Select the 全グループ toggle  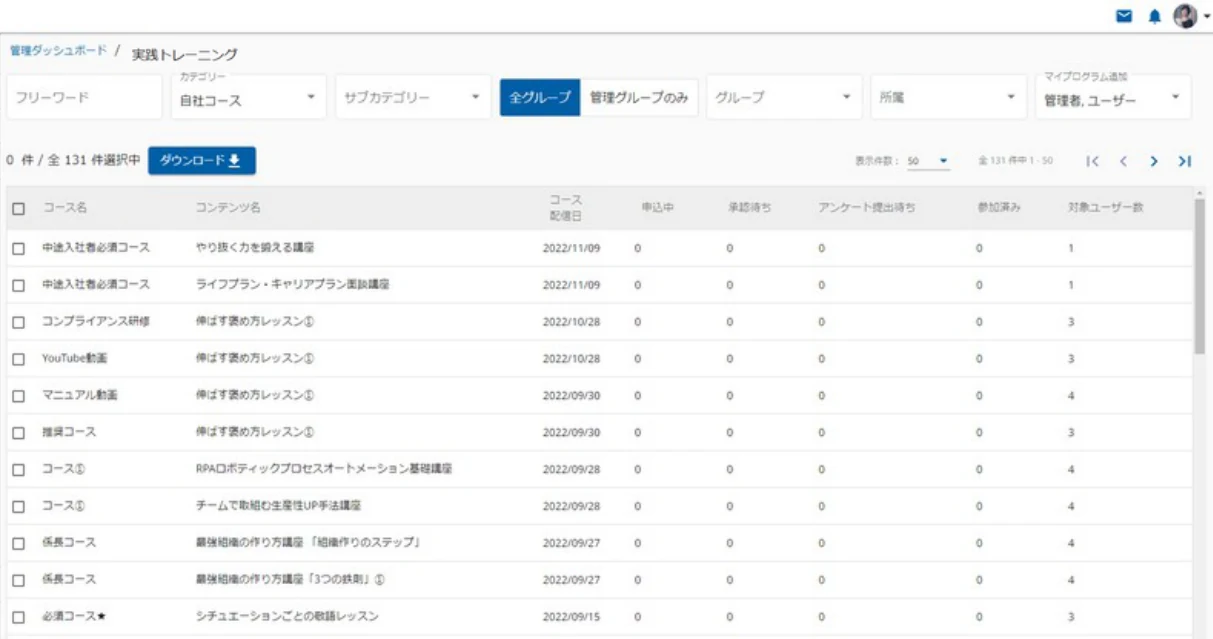[x=540, y=97]
